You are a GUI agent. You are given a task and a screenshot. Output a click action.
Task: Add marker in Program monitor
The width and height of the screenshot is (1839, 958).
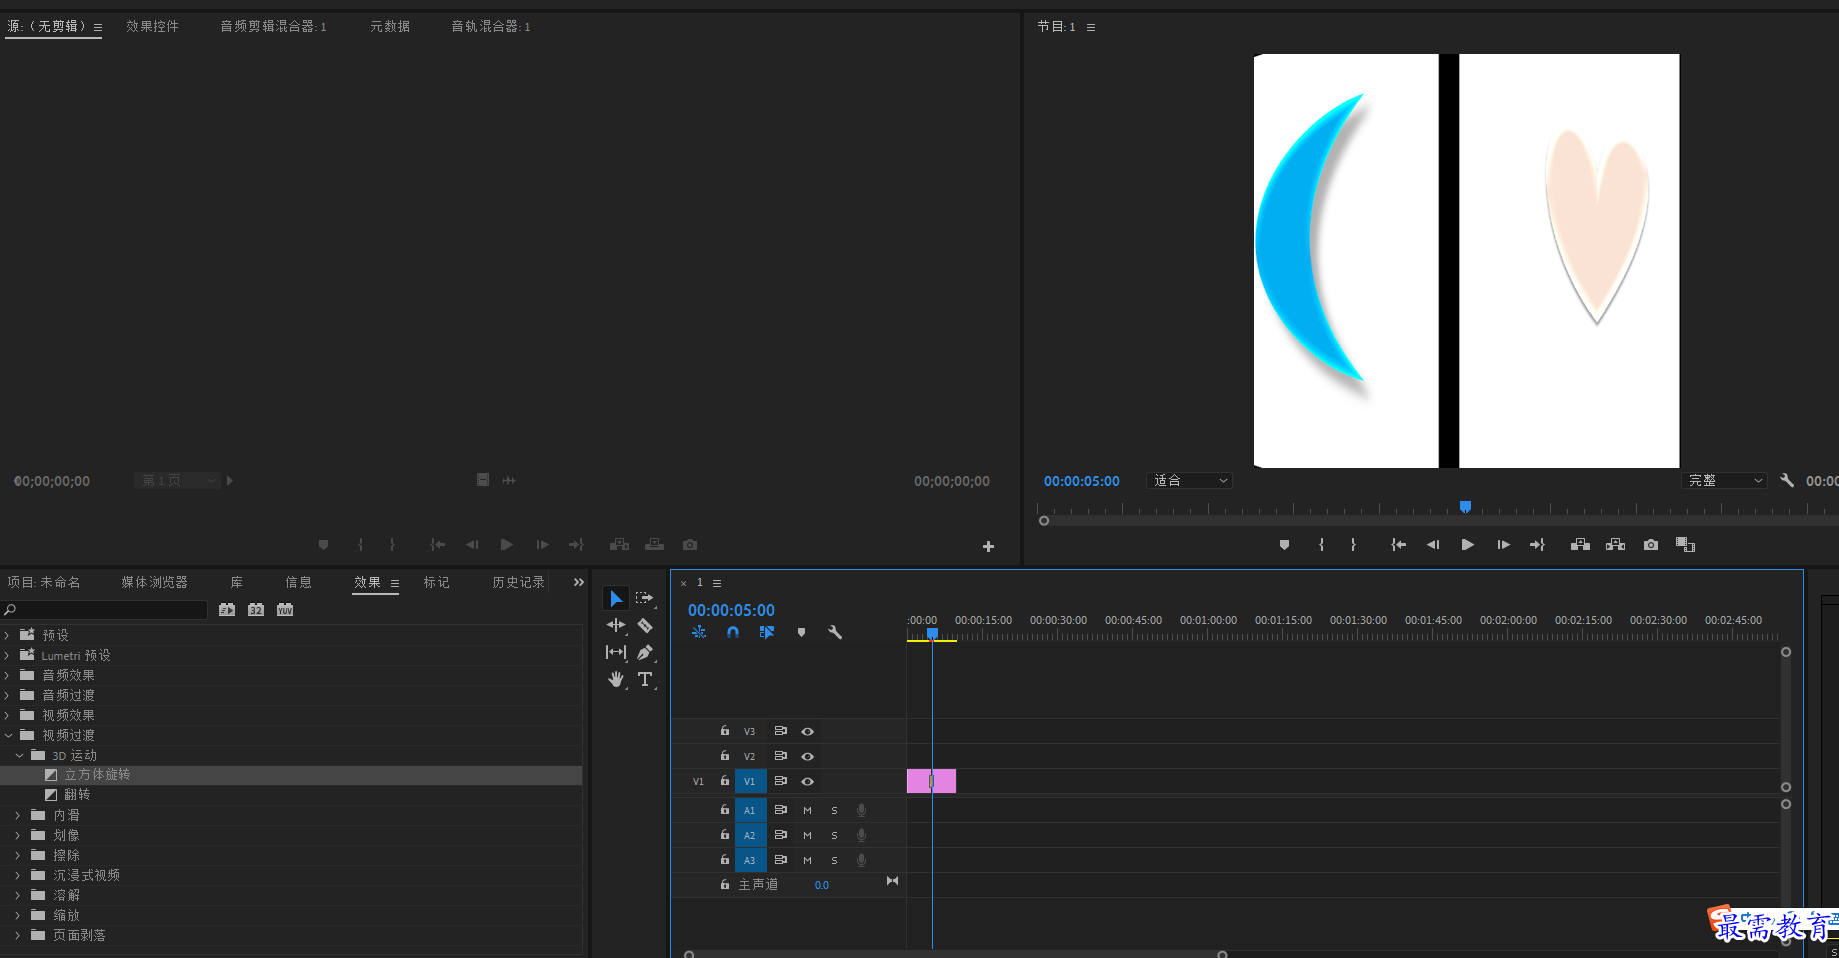[x=1284, y=545]
